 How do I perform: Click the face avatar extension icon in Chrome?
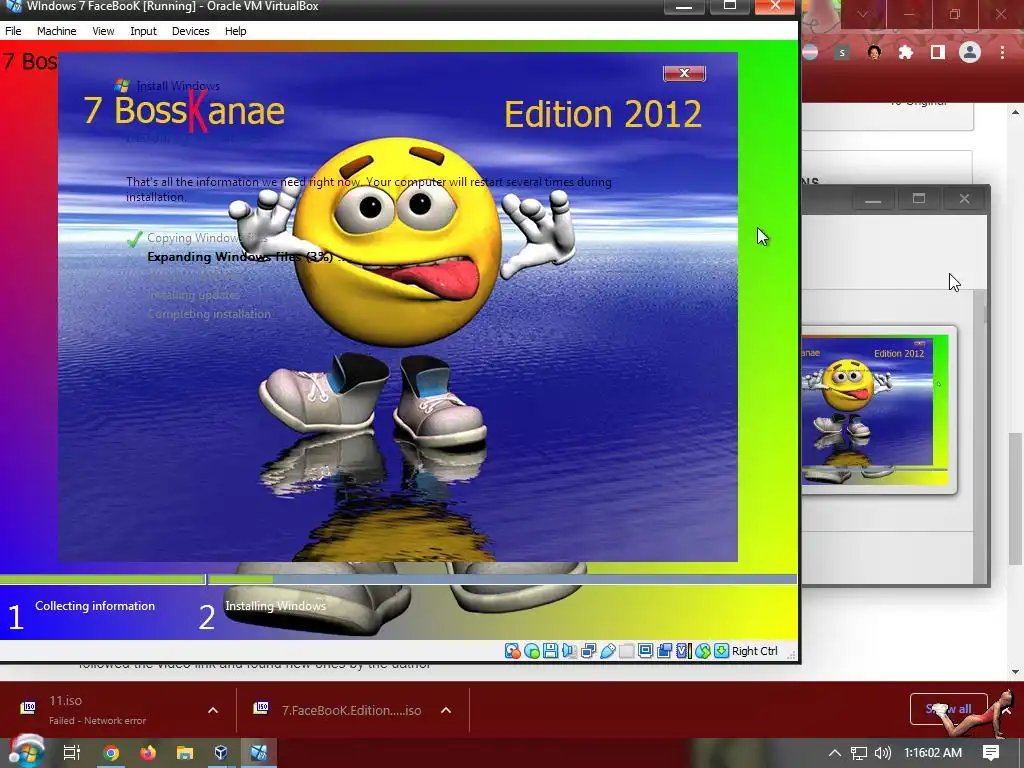(x=874, y=52)
